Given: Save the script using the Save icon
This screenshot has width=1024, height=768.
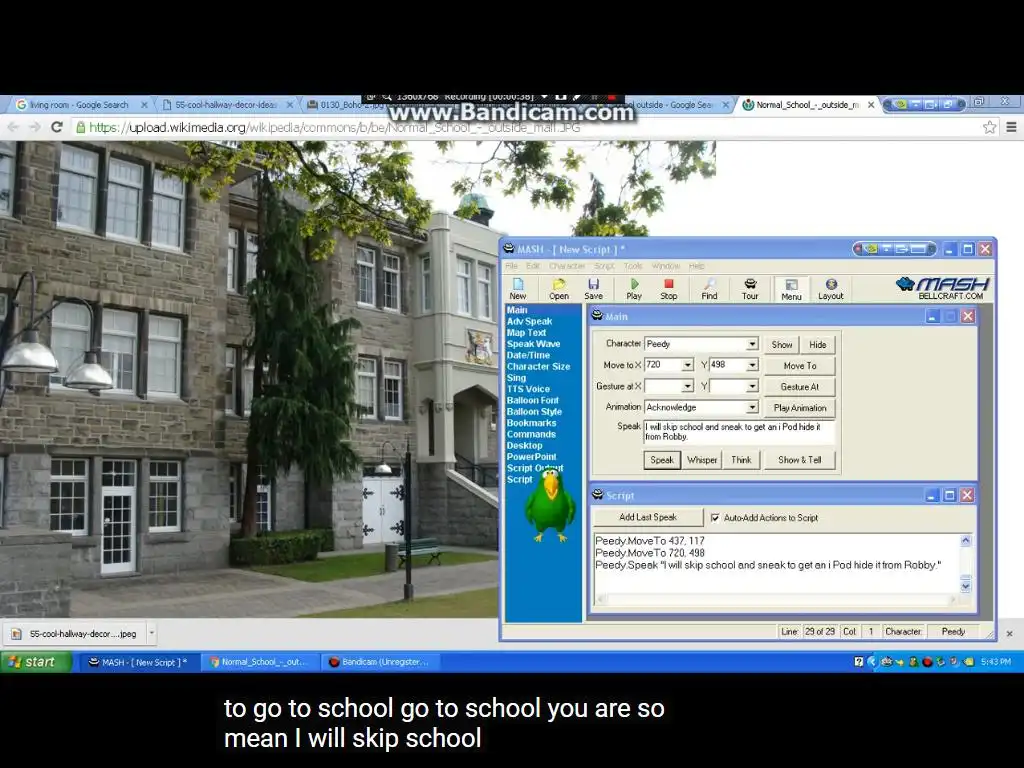Looking at the screenshot, I should [594, 289].
